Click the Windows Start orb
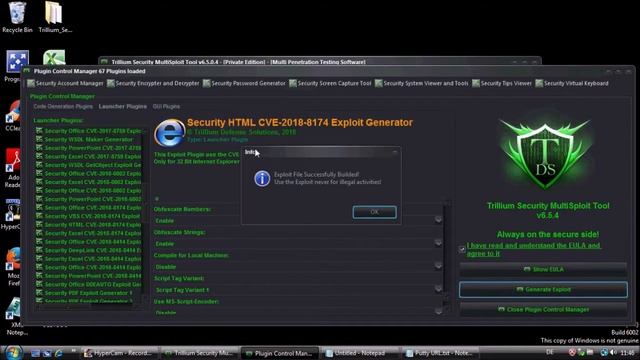This screenshot has width=640, height=360. (13, 352)
